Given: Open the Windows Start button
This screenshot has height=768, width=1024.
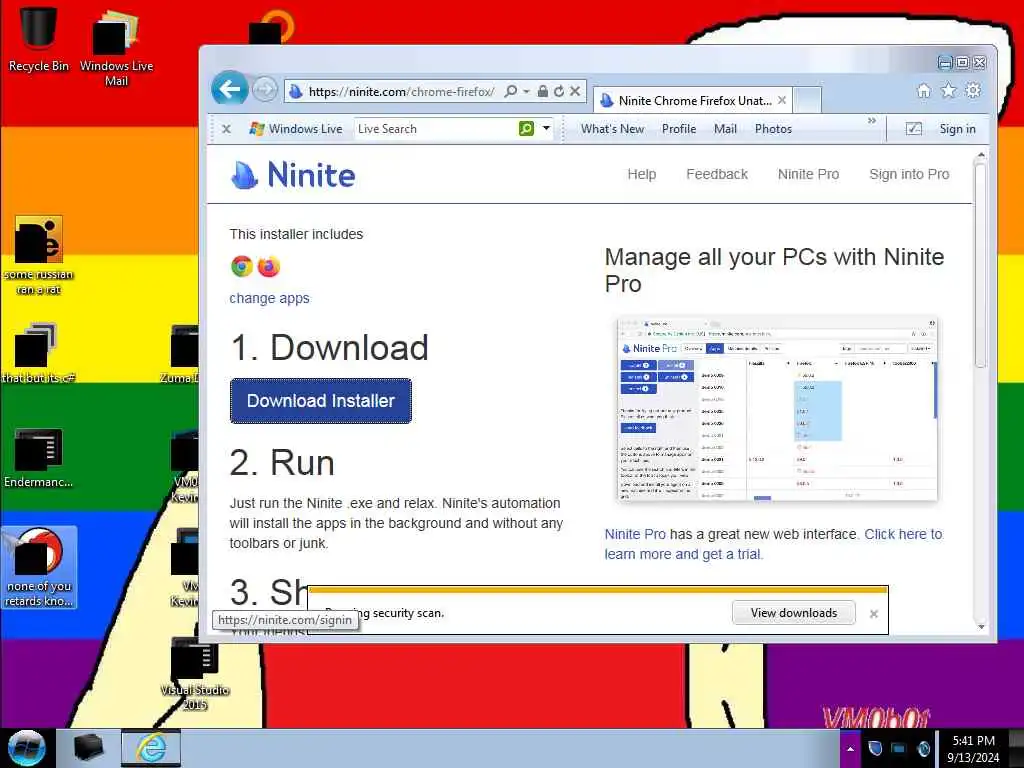Looking at the screenshot, I should (26, 748).
